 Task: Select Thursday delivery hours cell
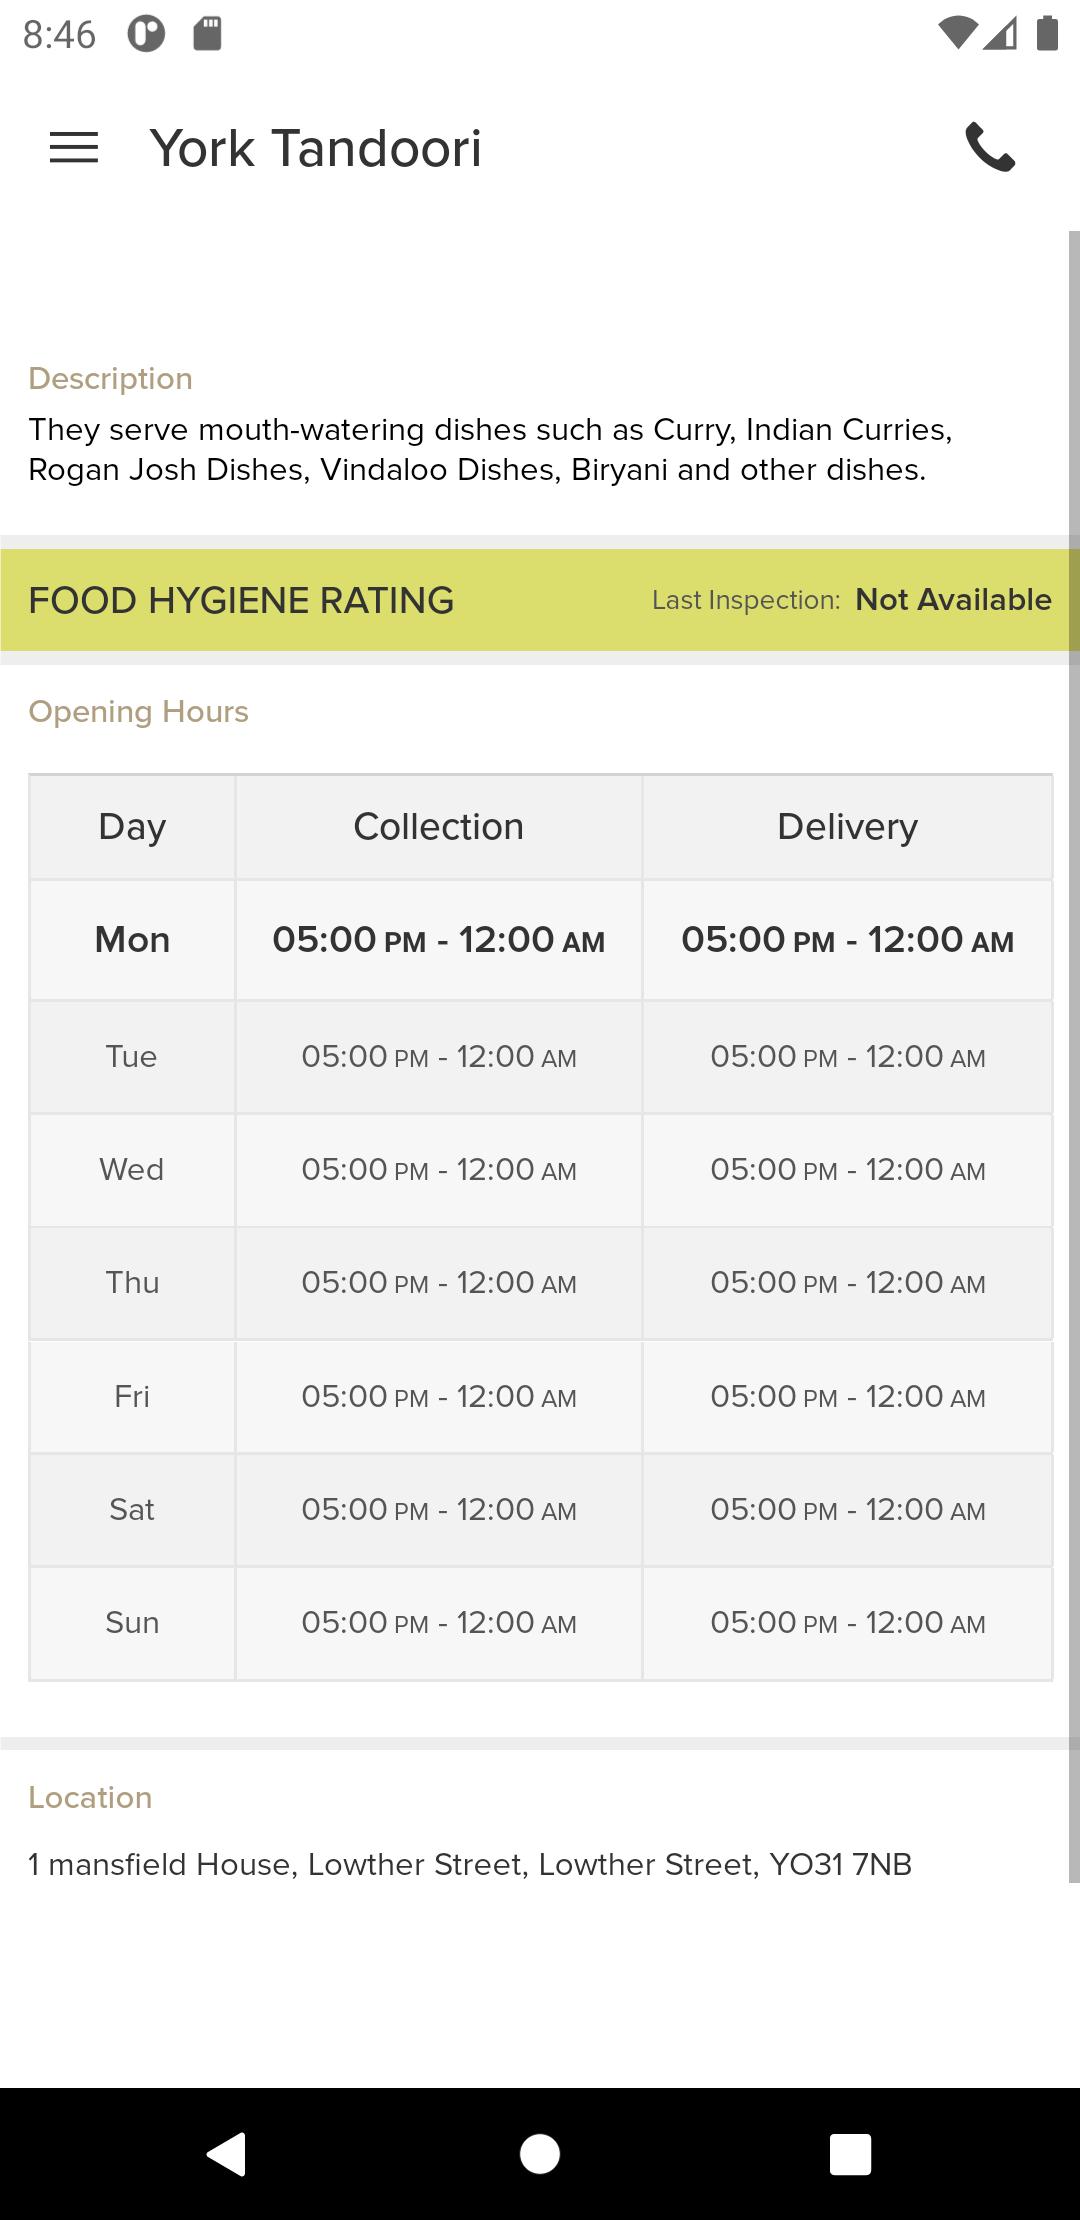pos(847,1283)
